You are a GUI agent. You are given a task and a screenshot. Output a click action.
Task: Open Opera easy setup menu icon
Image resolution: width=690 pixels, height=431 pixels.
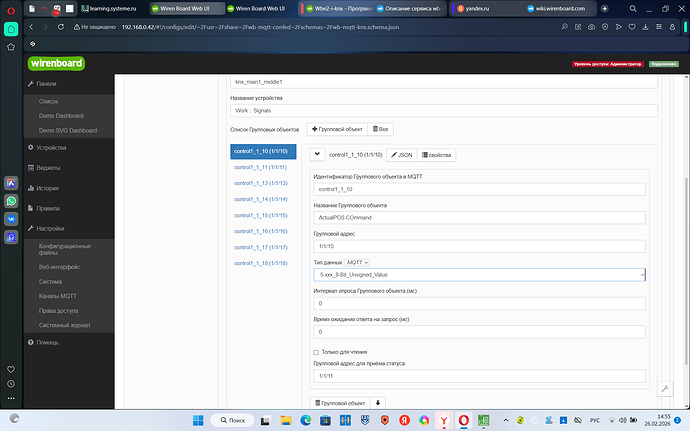click(x=659, y=27)
